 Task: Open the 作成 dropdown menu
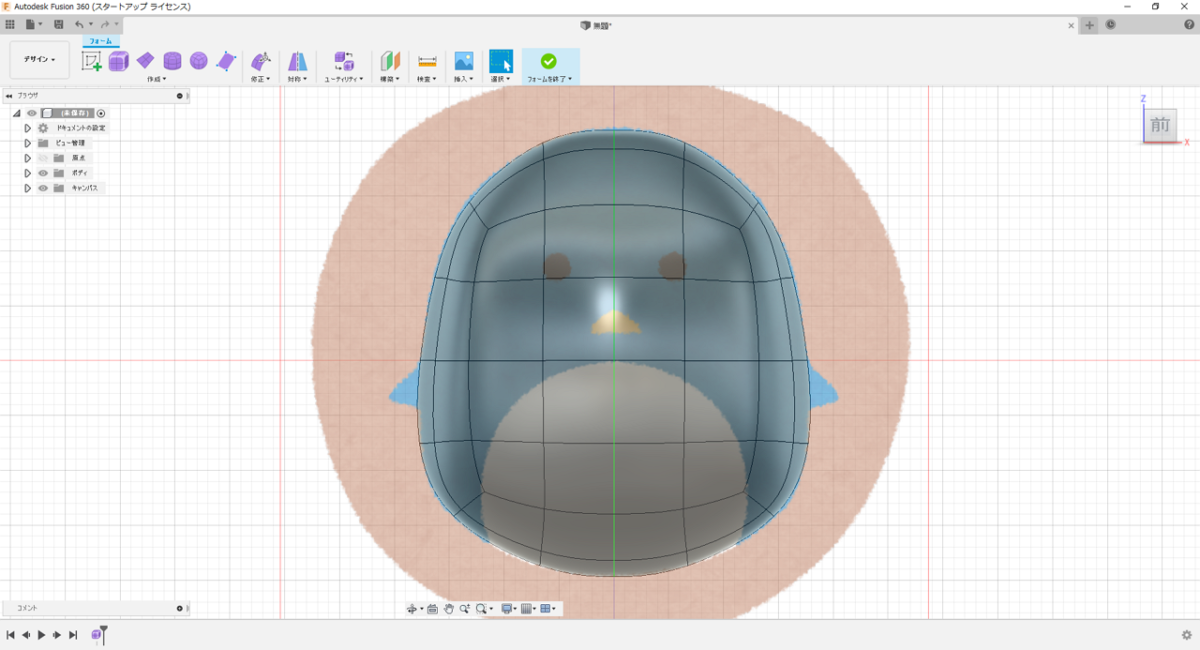(157, 79)
